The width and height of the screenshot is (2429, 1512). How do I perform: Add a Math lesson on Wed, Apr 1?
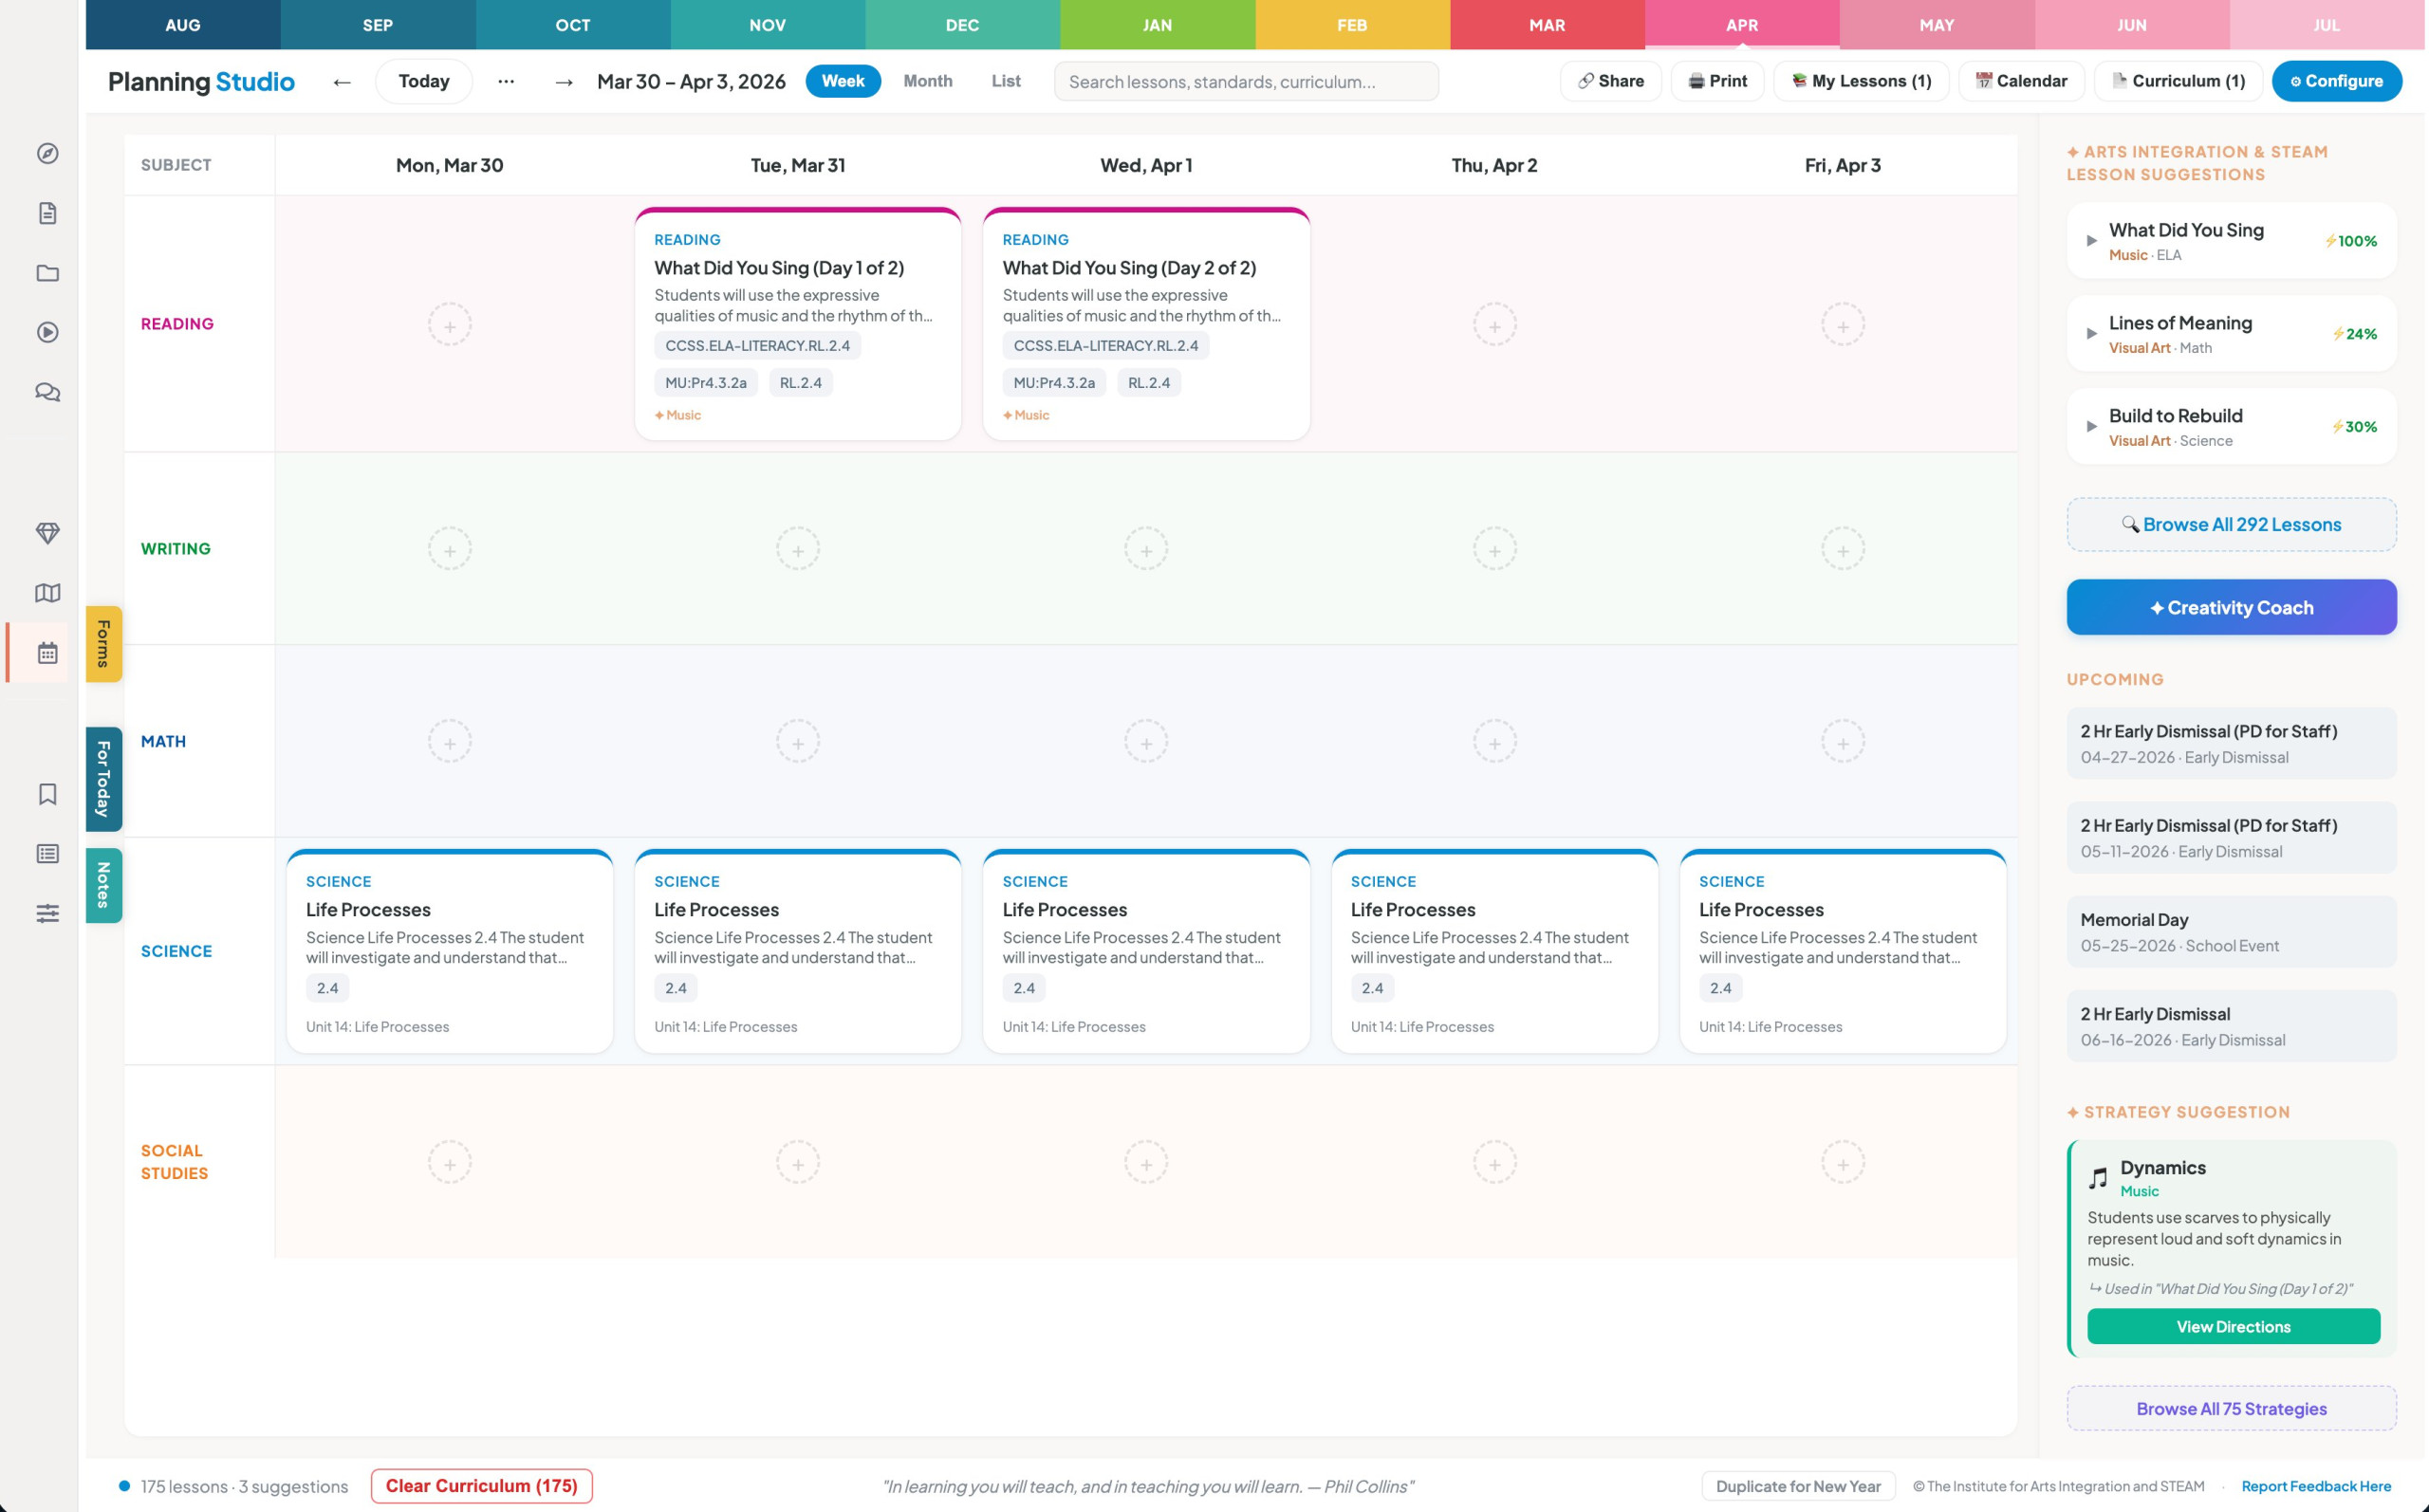tap(1146, 742)
